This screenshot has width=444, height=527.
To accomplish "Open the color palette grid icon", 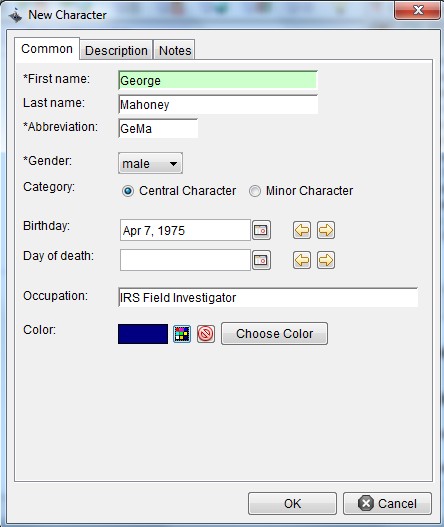I will (182, 334).
